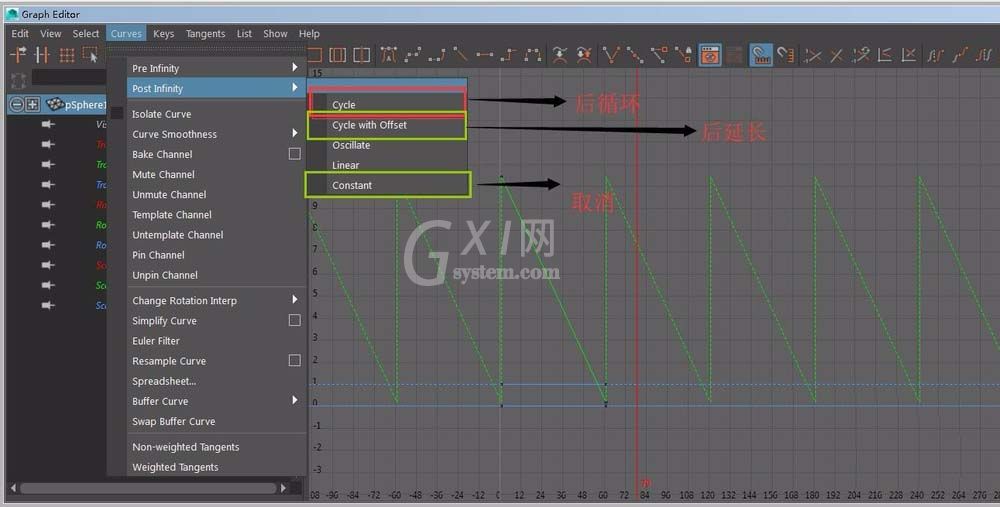This screenshot has width=1000, height=507.
Task: Apply Clamped tangents from toolbar
Action: point(437,55)
